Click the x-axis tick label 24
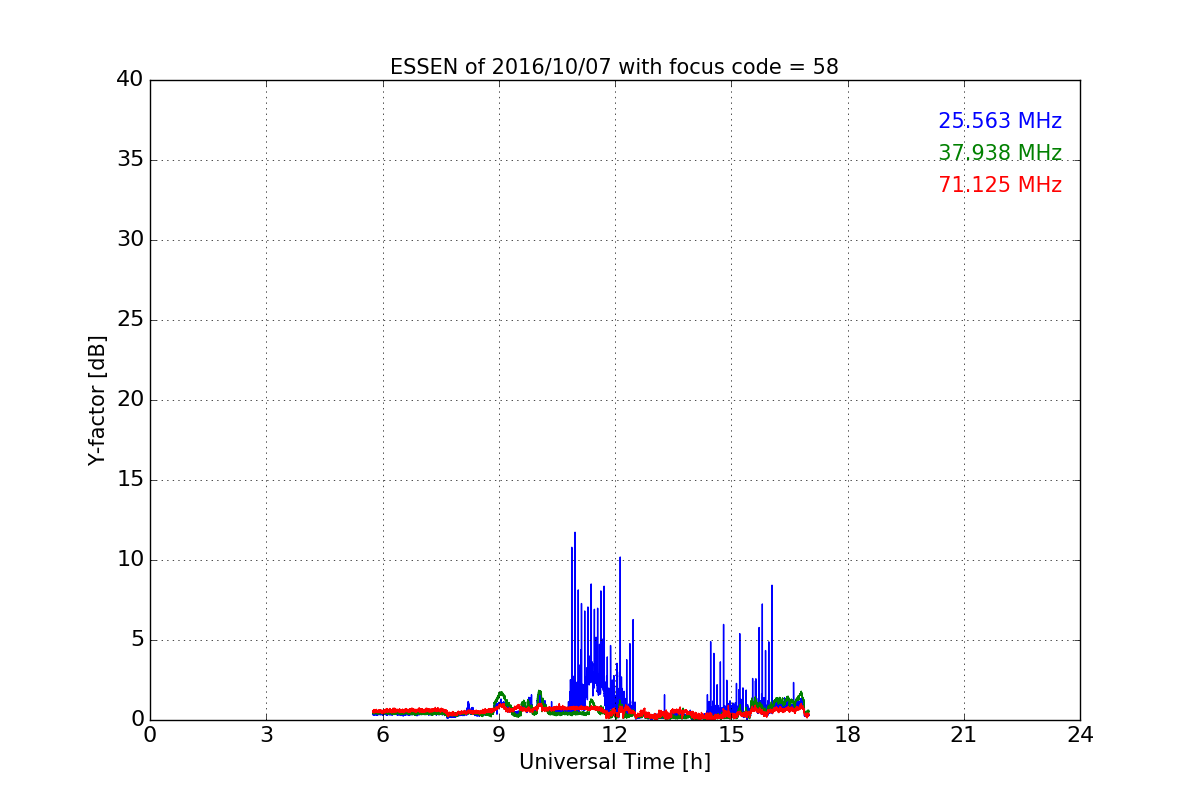Image resolution: width=1200 pixels, height=800 pixels. pos(1080,735)
